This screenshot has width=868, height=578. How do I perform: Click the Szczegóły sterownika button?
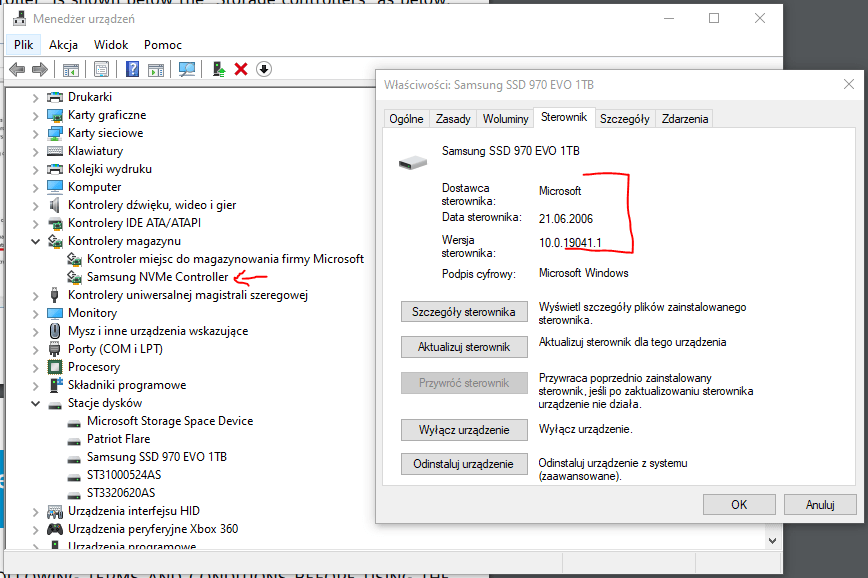click(x=464, y=312)
